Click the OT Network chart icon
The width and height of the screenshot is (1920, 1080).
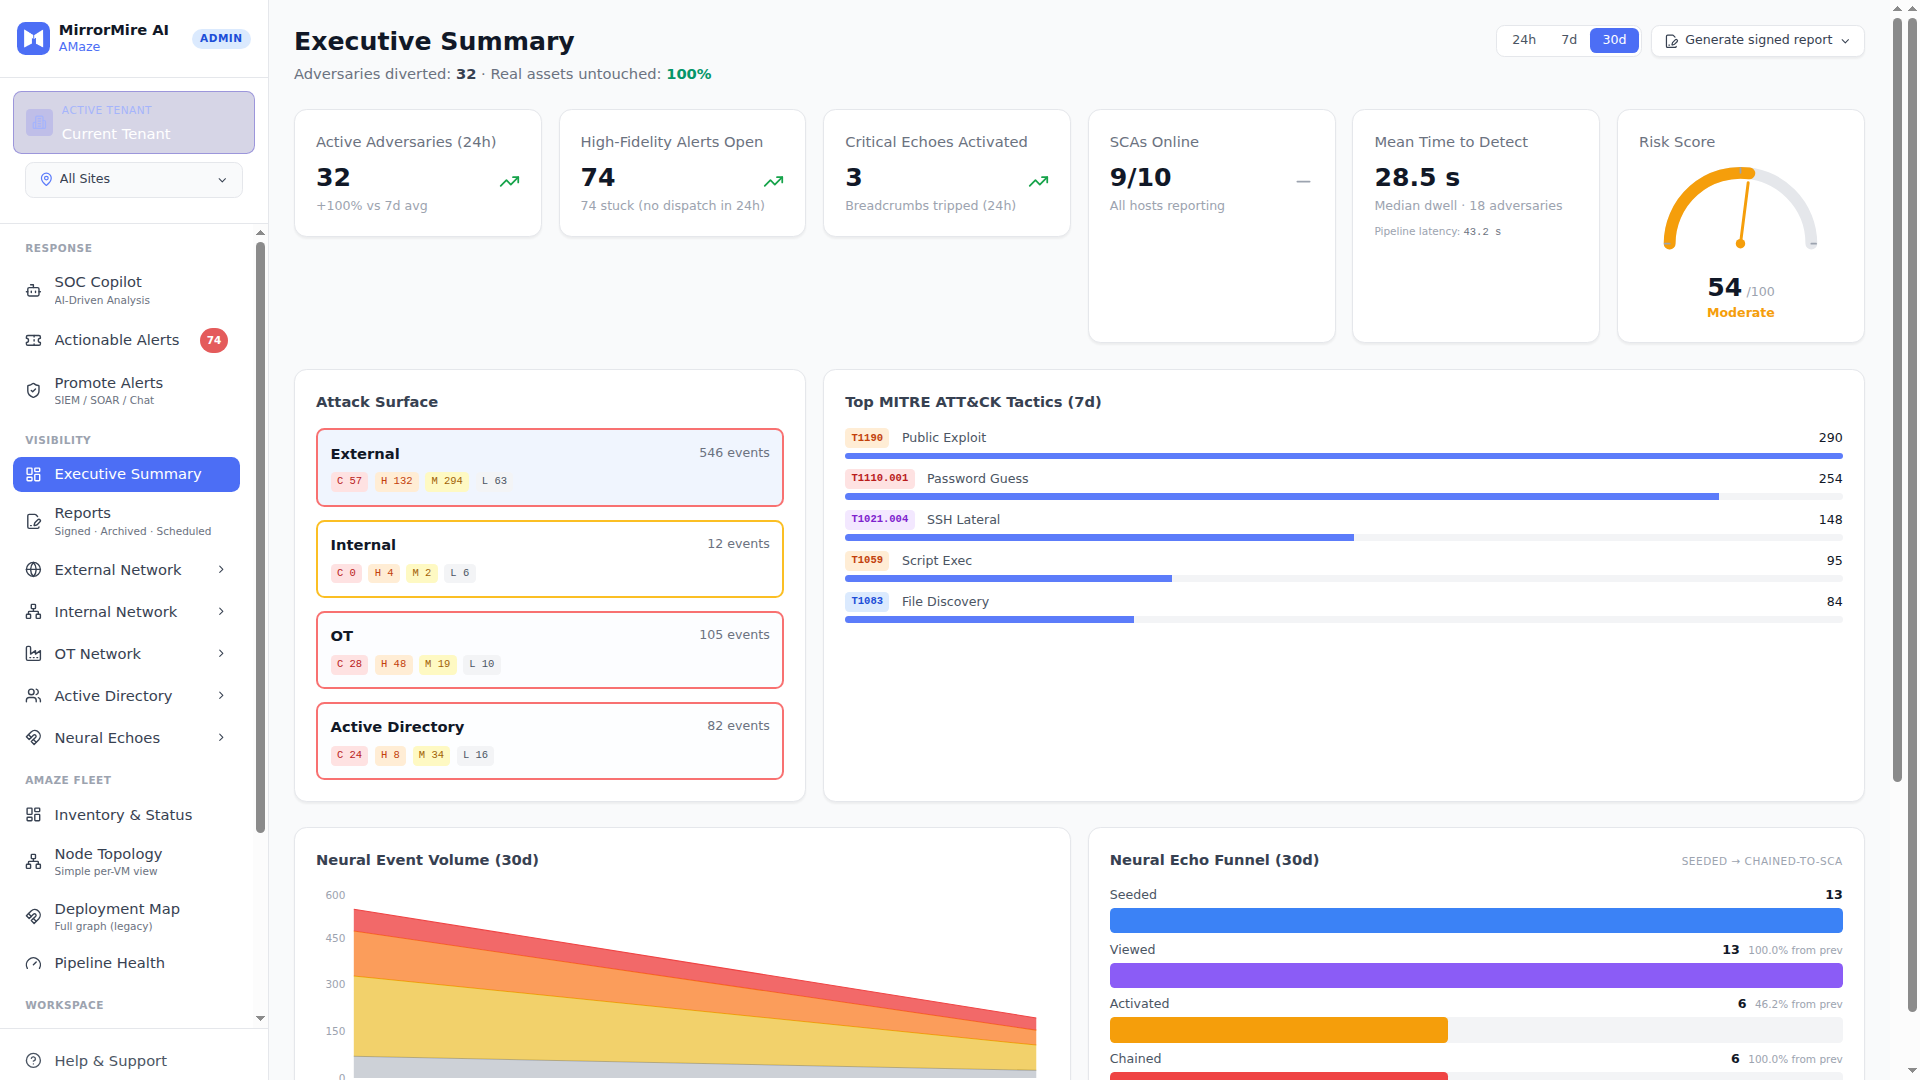click(33, 654)
